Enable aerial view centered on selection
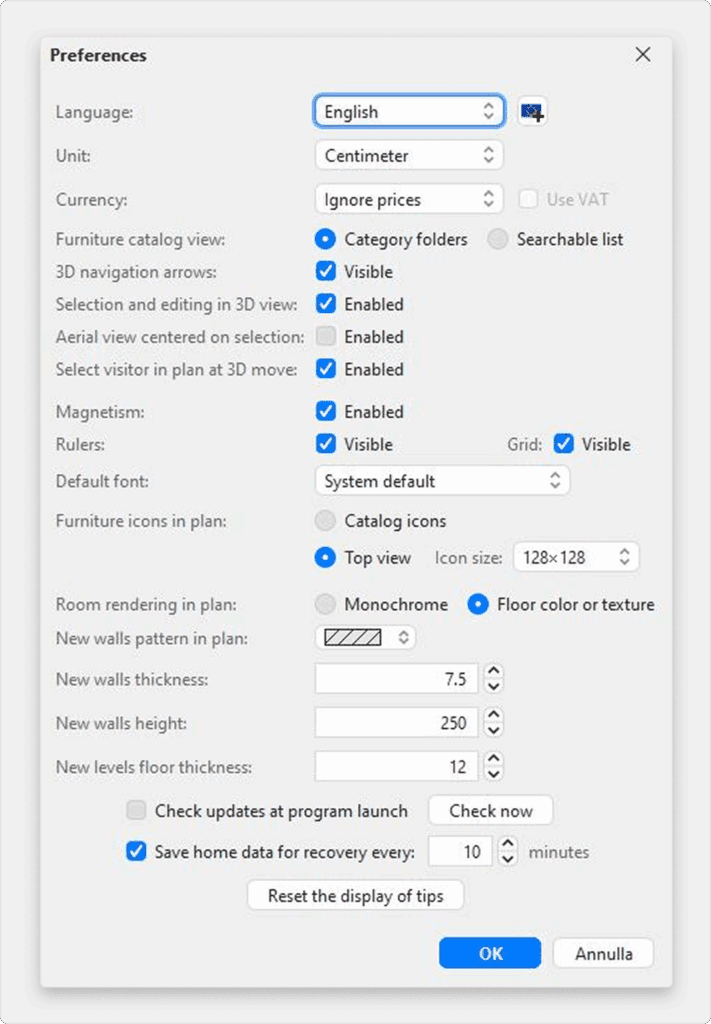The height and width of the screenshot is (1024, 711). 326,337
